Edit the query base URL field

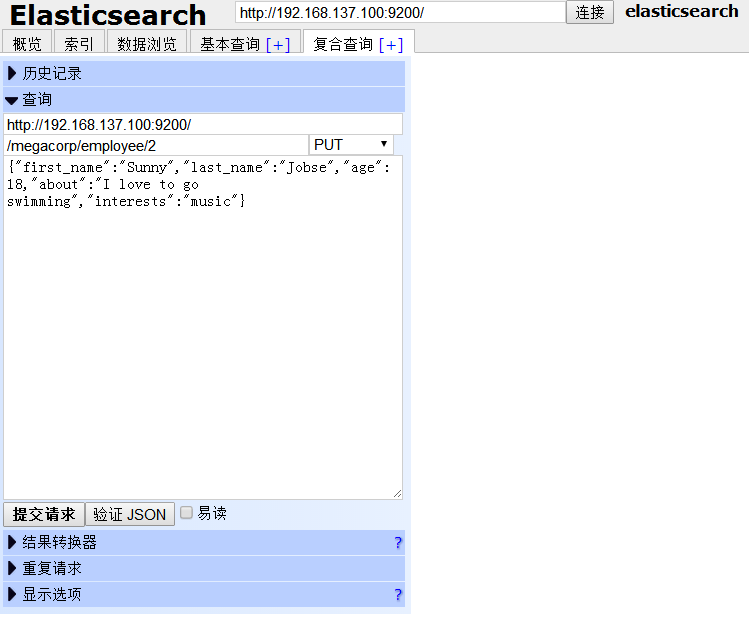pyautogui.click(x=203, y=125)
